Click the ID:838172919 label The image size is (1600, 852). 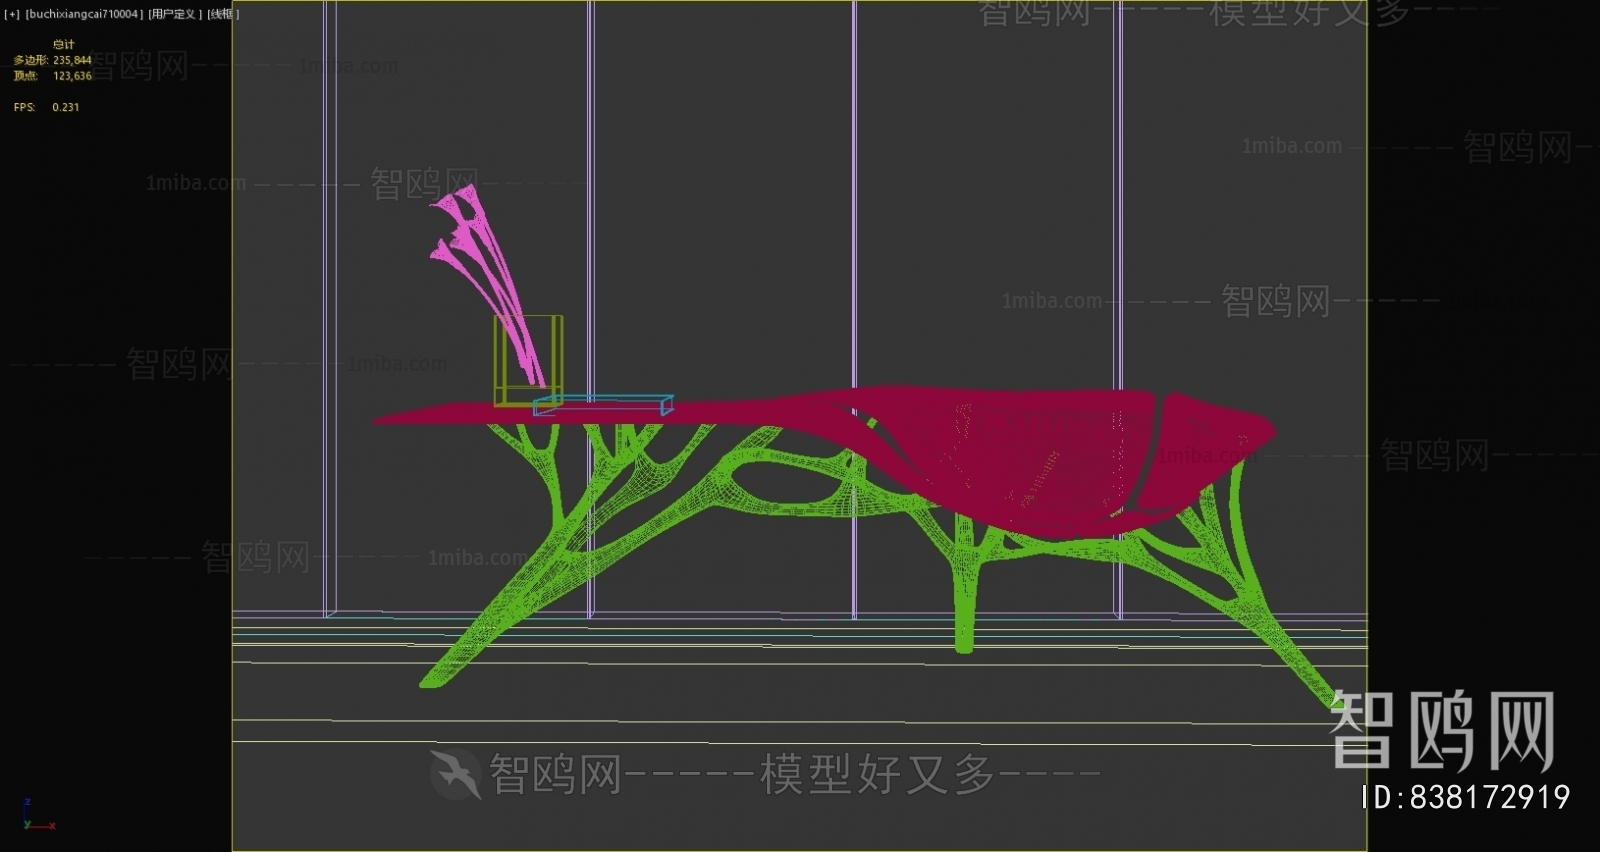[1465, 797]
